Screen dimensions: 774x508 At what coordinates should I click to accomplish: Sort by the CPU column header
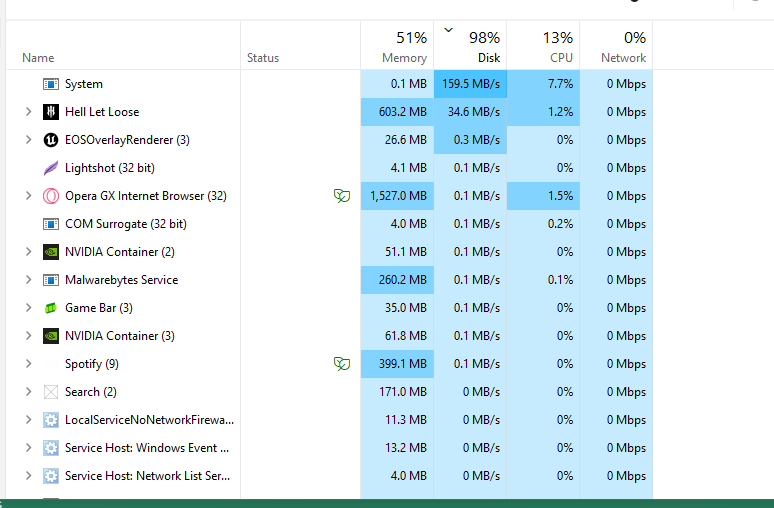pos(543,45)
